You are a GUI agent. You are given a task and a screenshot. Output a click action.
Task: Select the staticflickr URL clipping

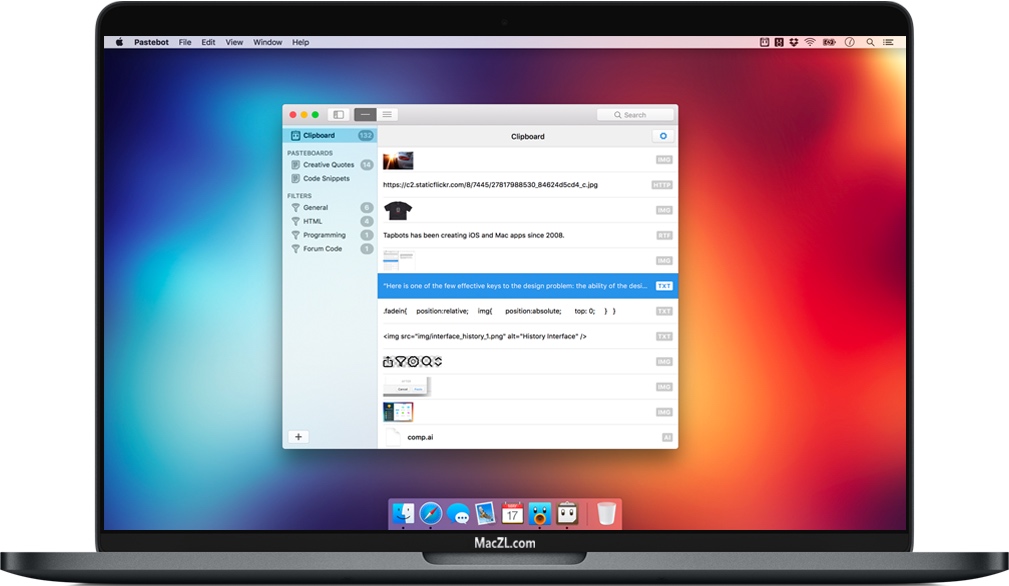528,185
